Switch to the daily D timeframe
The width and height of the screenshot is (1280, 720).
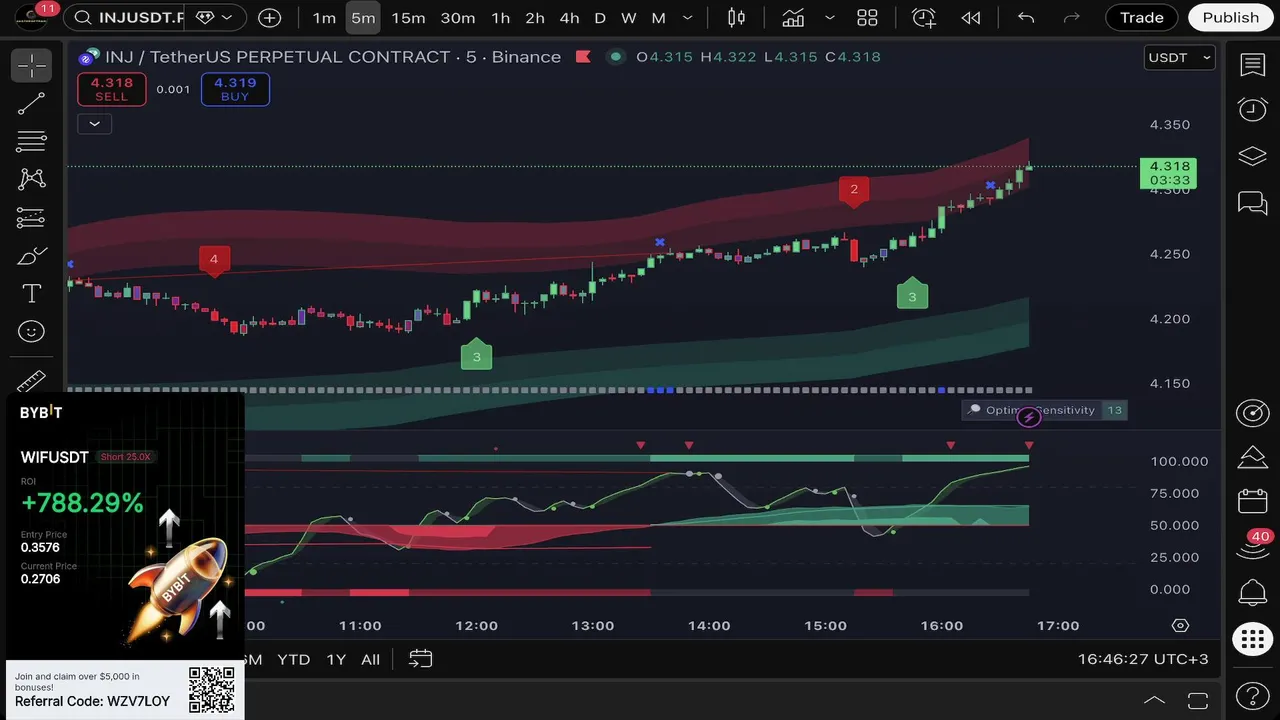600,18
